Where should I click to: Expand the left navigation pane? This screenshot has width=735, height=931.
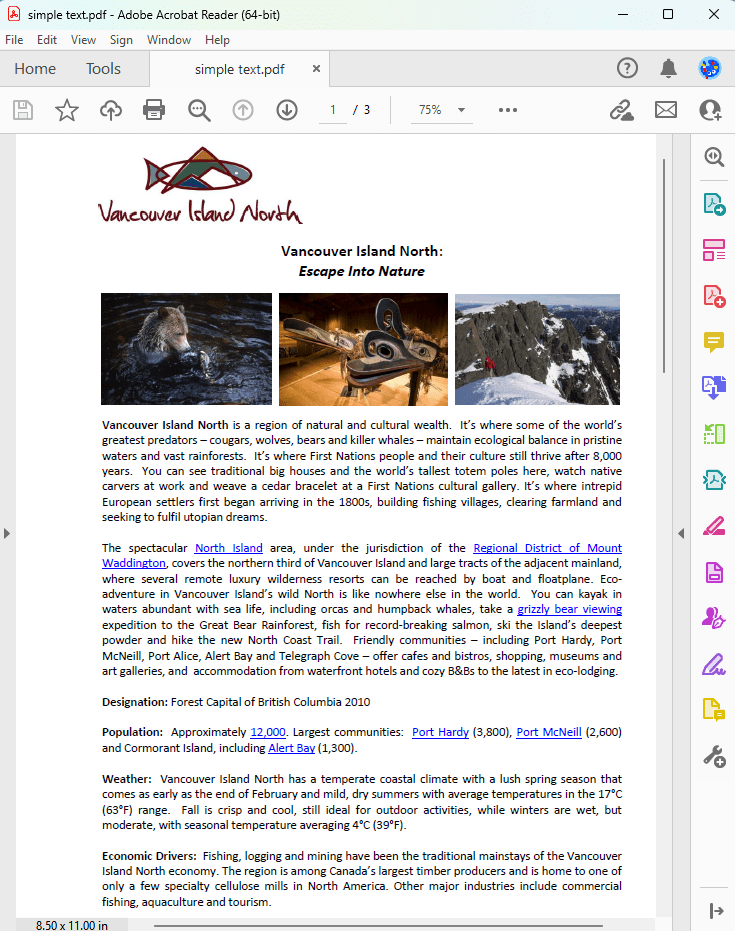[7, 533]
